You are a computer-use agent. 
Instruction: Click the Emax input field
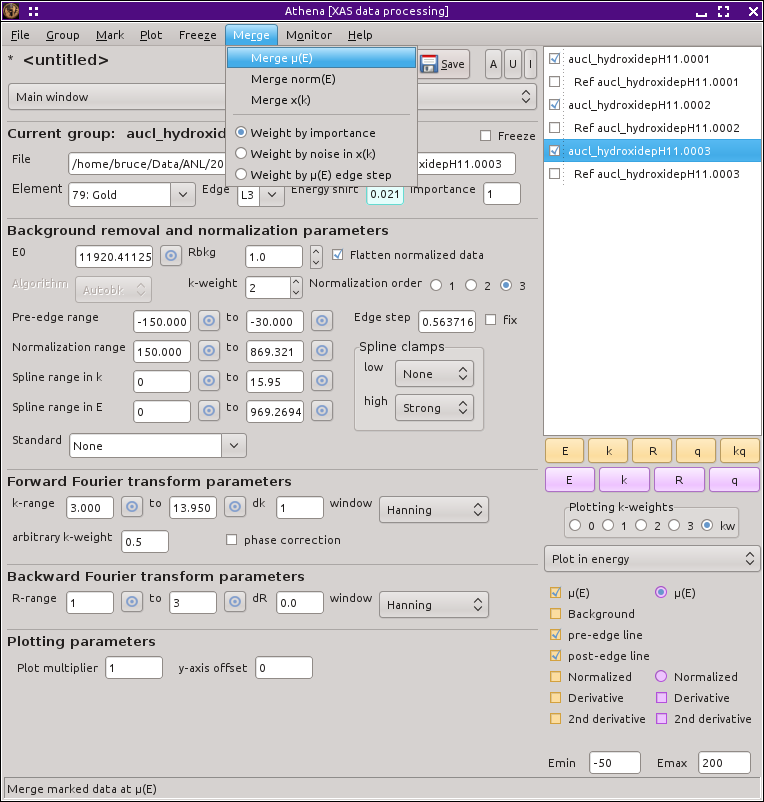[723, 763]
